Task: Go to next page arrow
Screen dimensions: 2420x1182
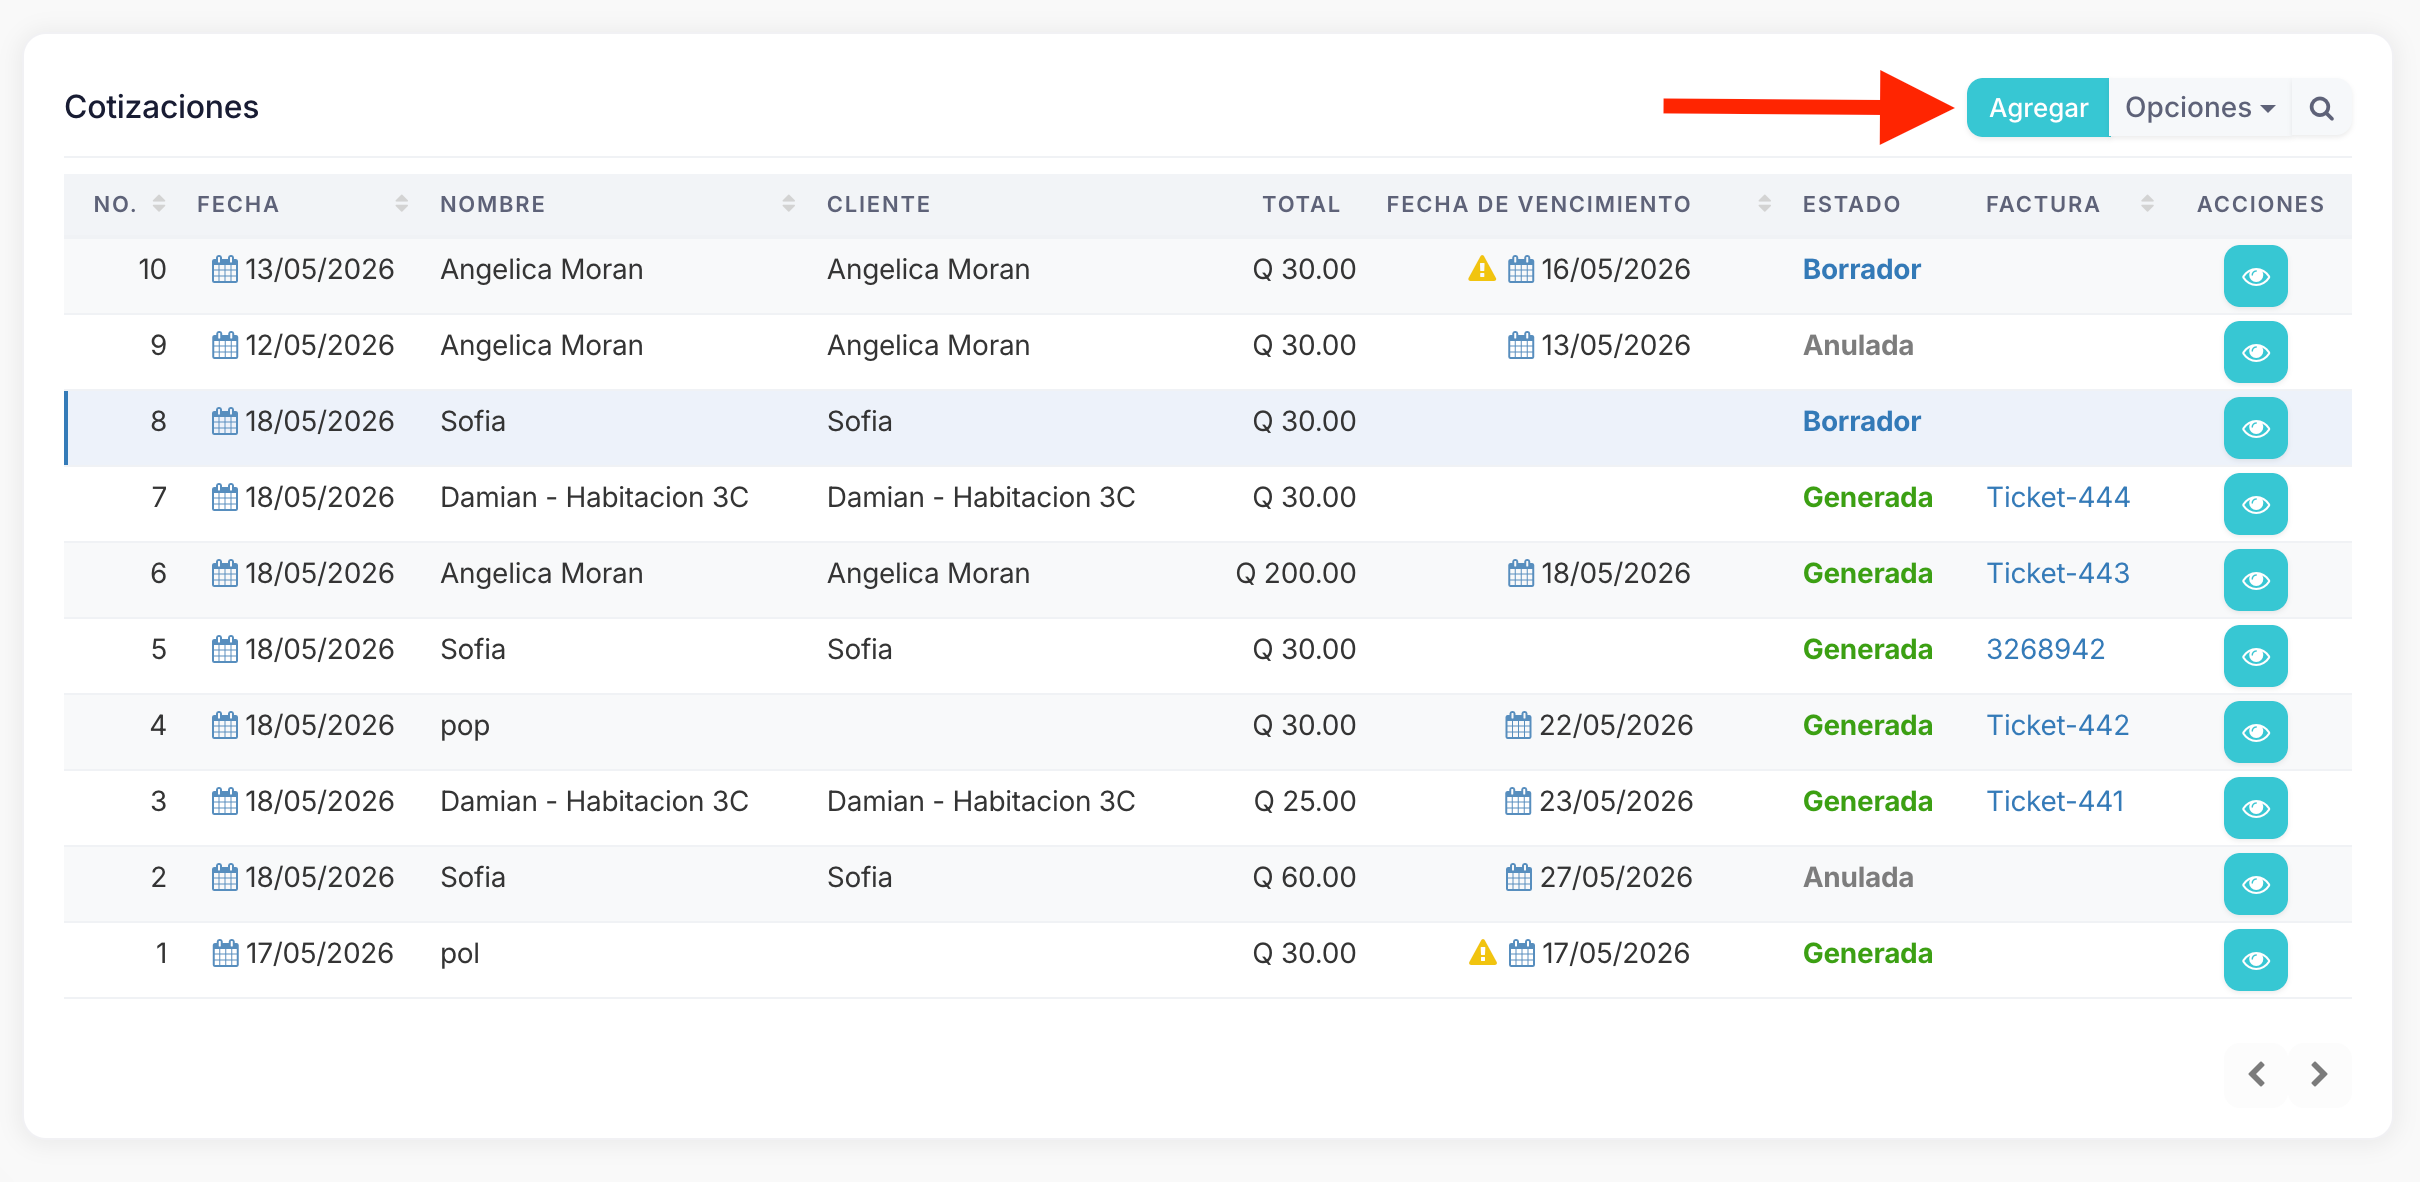Action: click(2319, 1074)
